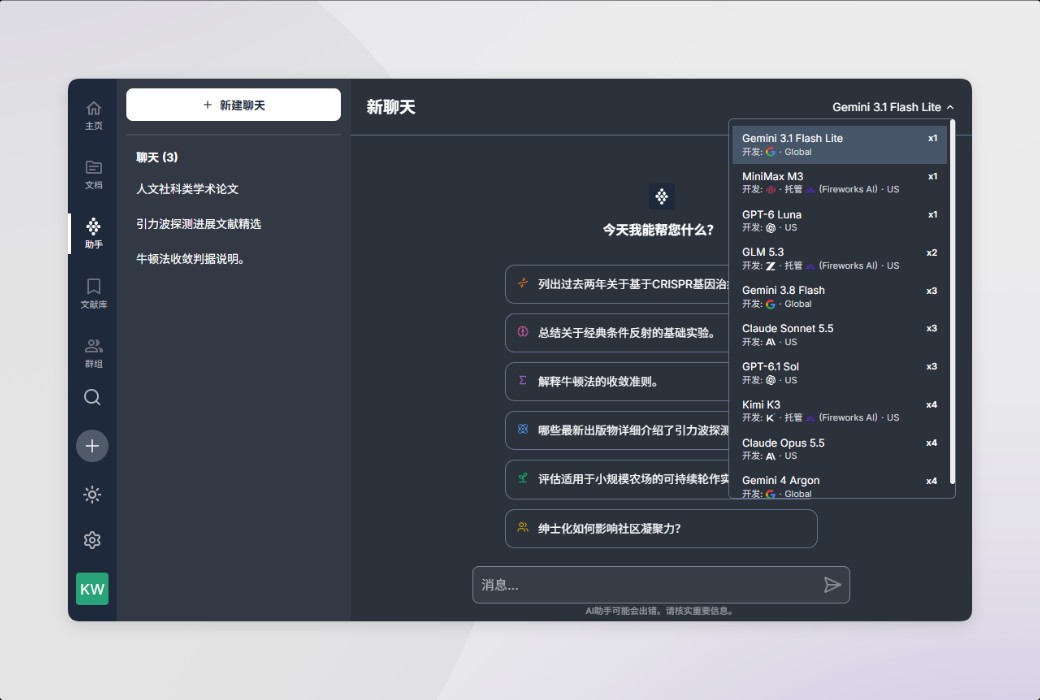This screenshot has height=700, width=1040.
Task: Open the KW user avatar
Action: [x=92, y=589]
